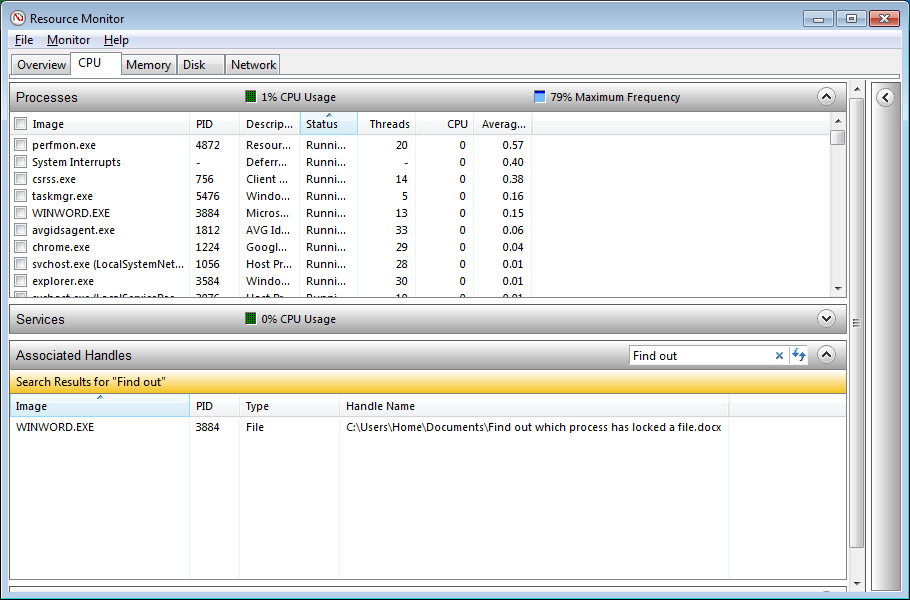This screenshot has width=910, height=600.
Task: Check the WINWORD.EXE process box
Action: [x=21, y=212]
